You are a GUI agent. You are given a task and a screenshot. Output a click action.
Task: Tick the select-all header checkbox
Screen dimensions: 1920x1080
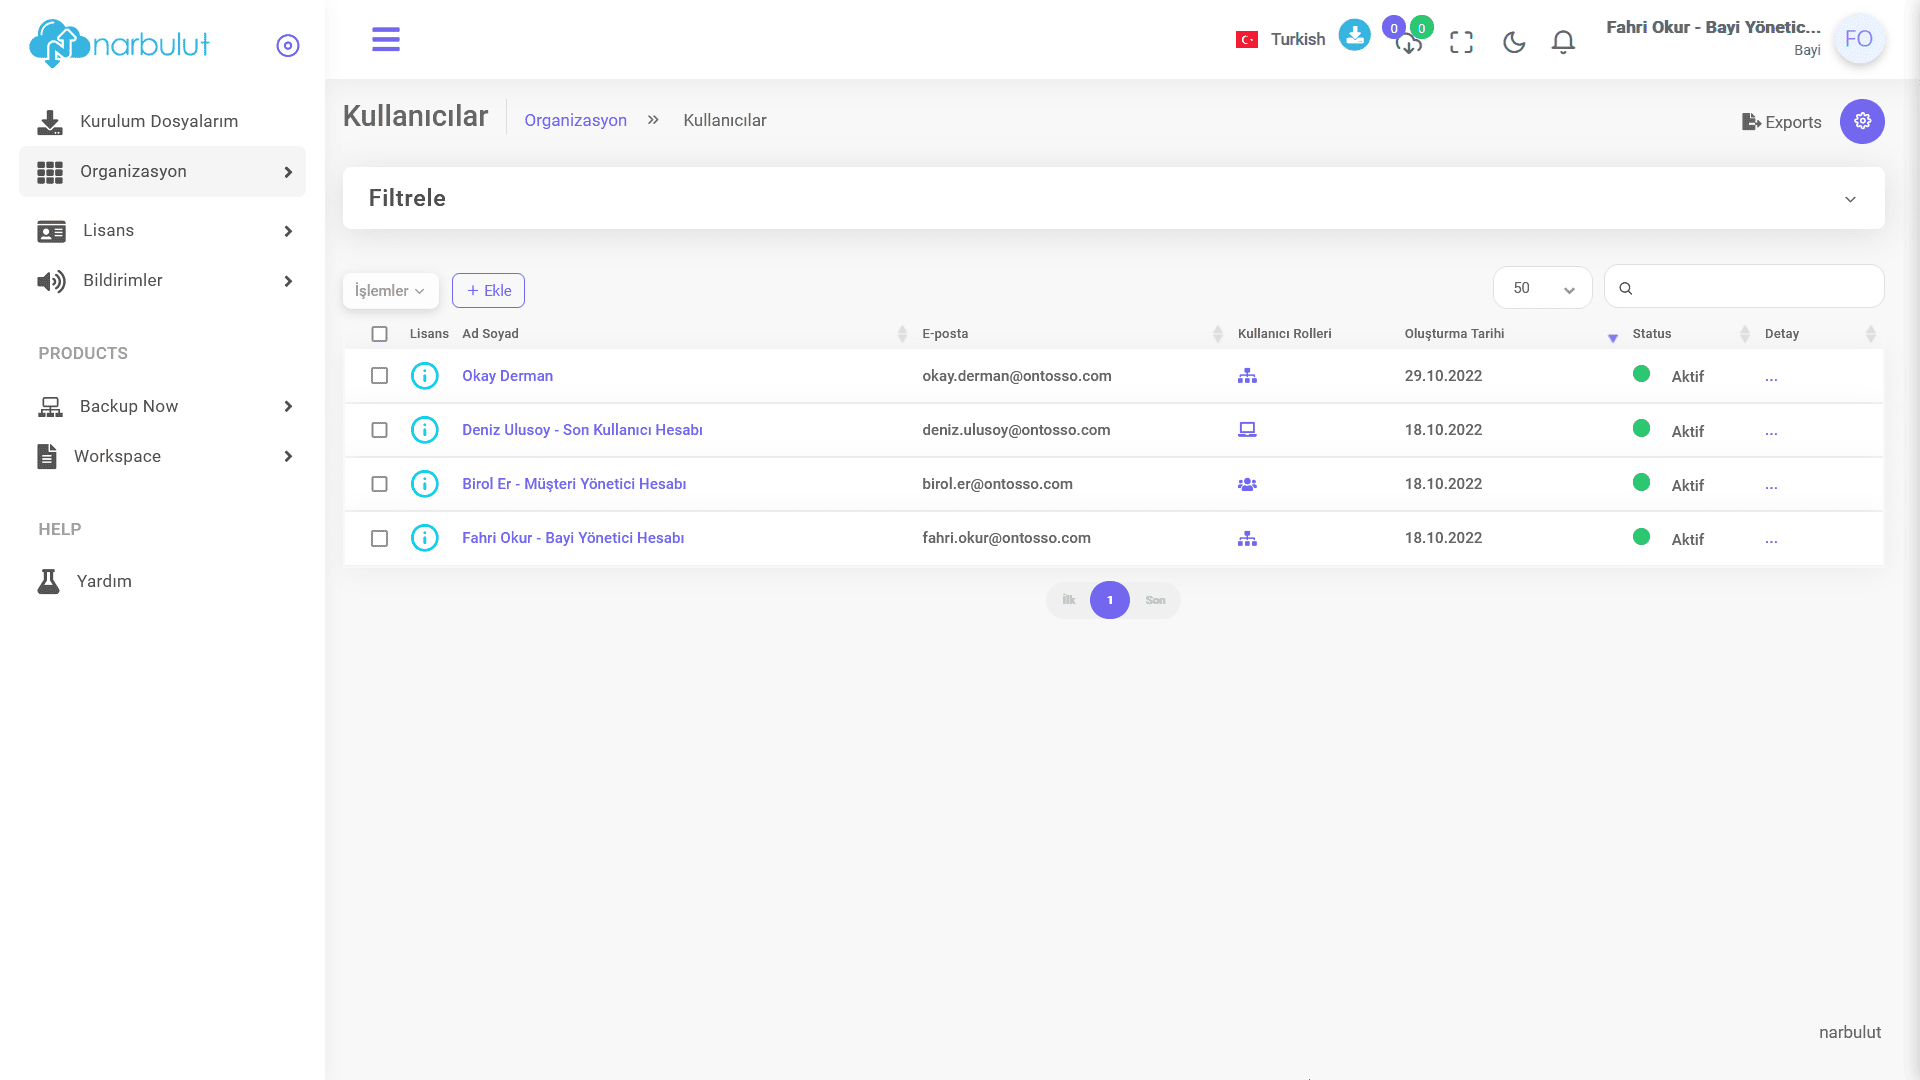click(x=379, y=334)
